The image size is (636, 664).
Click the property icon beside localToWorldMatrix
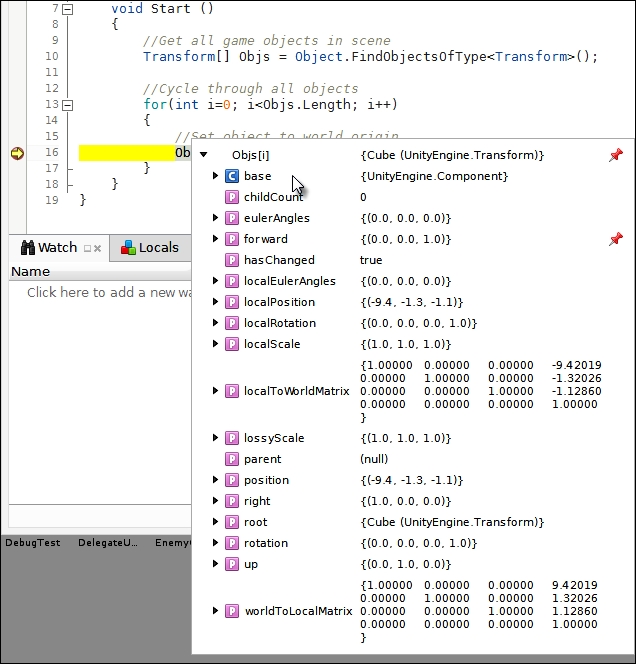pyautogui.click(x=232, y=391)
